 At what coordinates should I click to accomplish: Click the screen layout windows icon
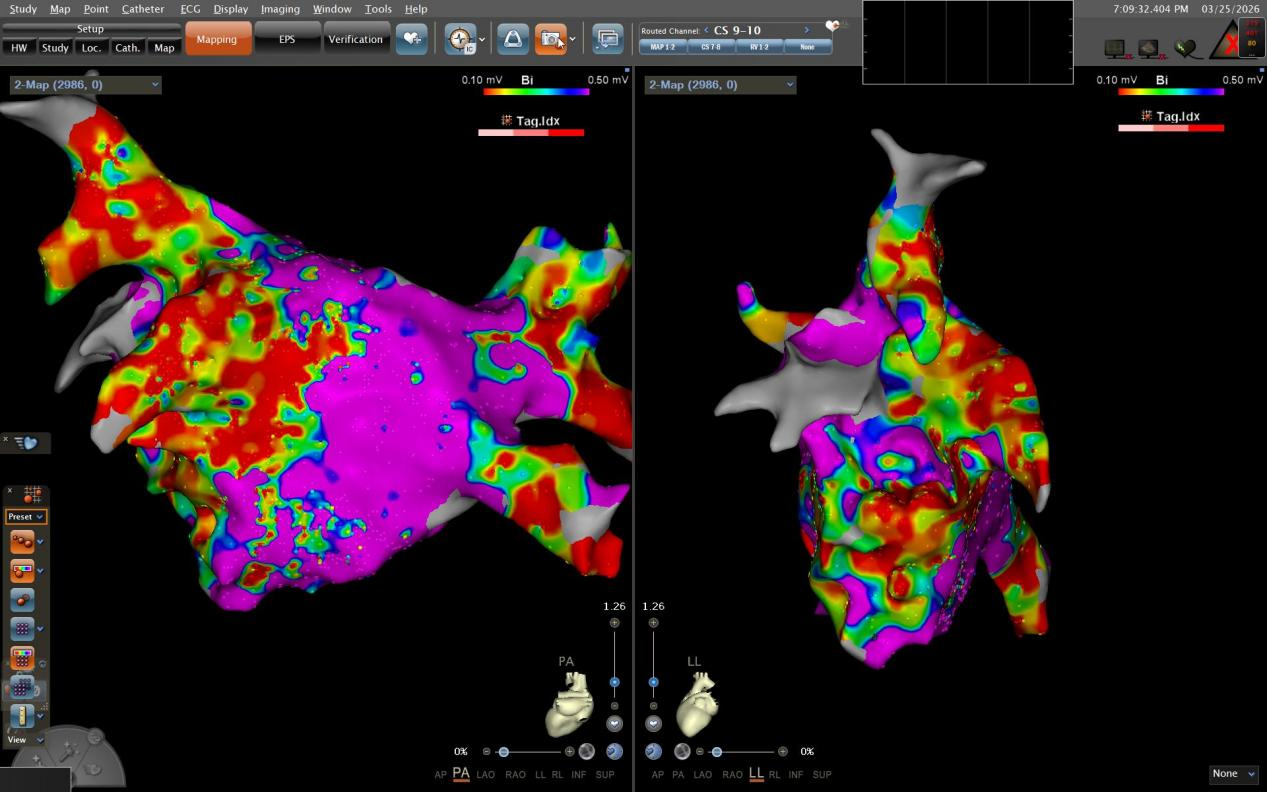click(607, 39)
